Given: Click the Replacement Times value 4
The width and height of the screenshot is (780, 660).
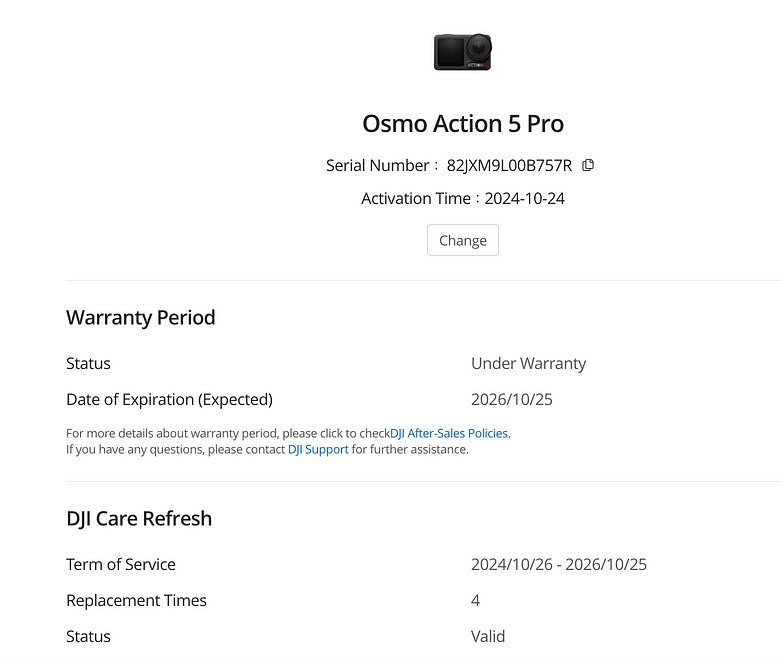Looking at the screenshot, I should tap(476, 600).
